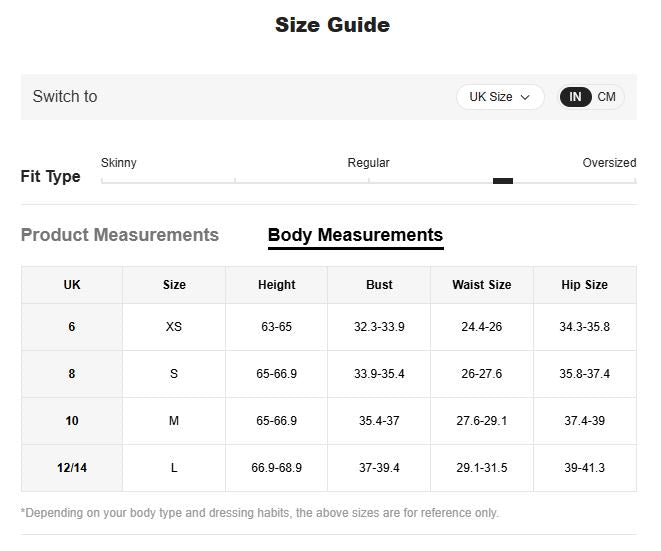Click the Oversized fit label

(609, 163)
